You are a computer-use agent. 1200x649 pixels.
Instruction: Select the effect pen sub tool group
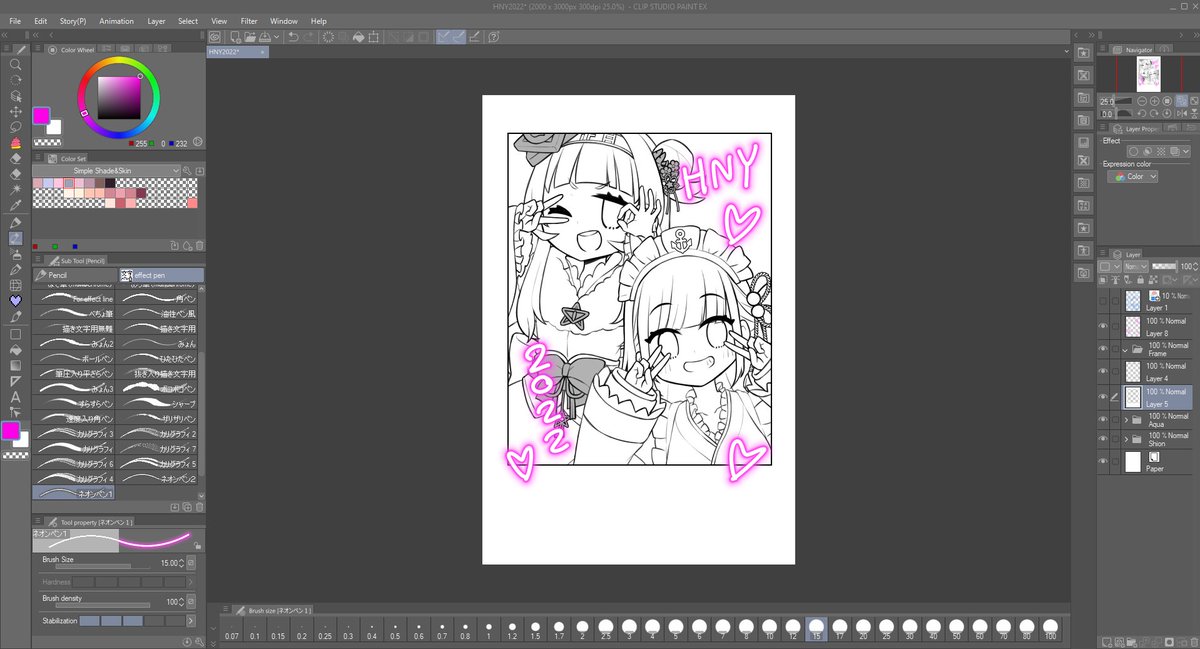tap(161, 274)
